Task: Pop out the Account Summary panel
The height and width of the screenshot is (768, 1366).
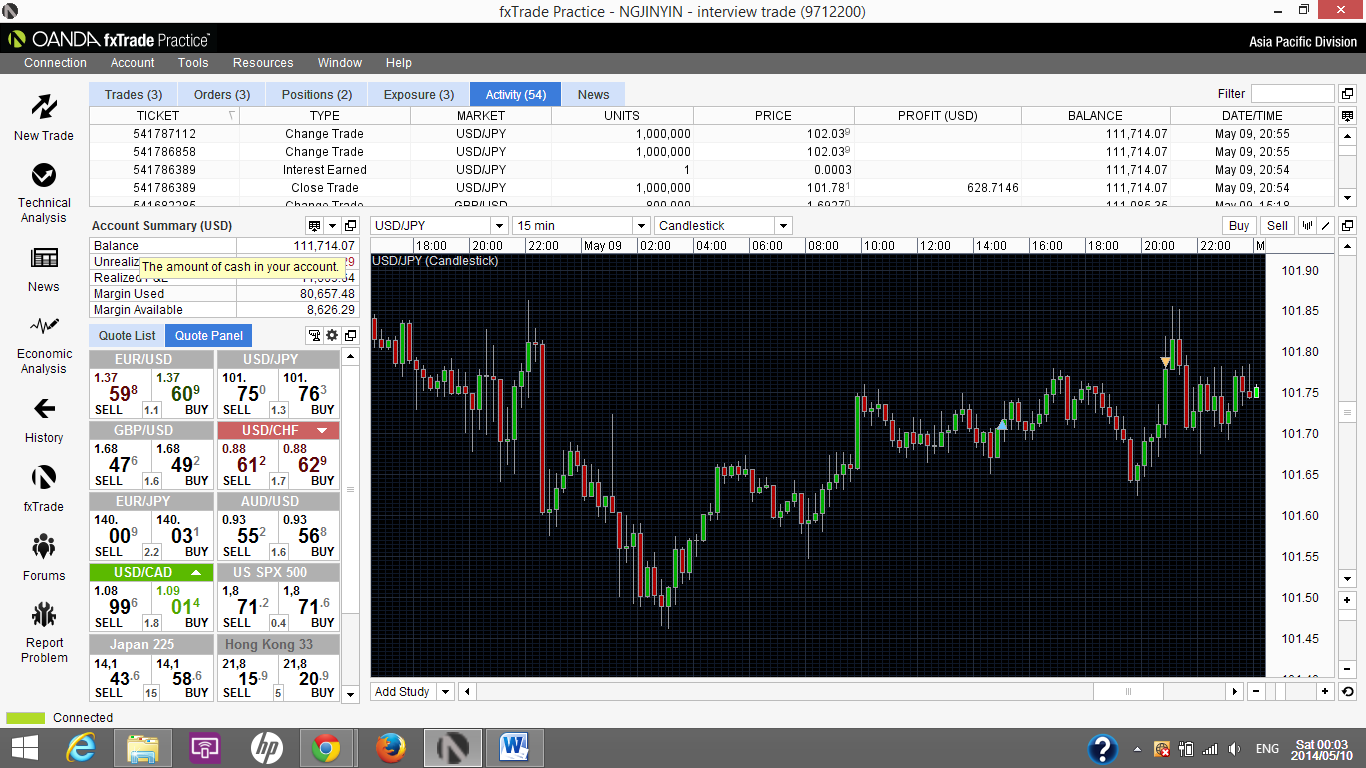Action: tap(350, 226)
